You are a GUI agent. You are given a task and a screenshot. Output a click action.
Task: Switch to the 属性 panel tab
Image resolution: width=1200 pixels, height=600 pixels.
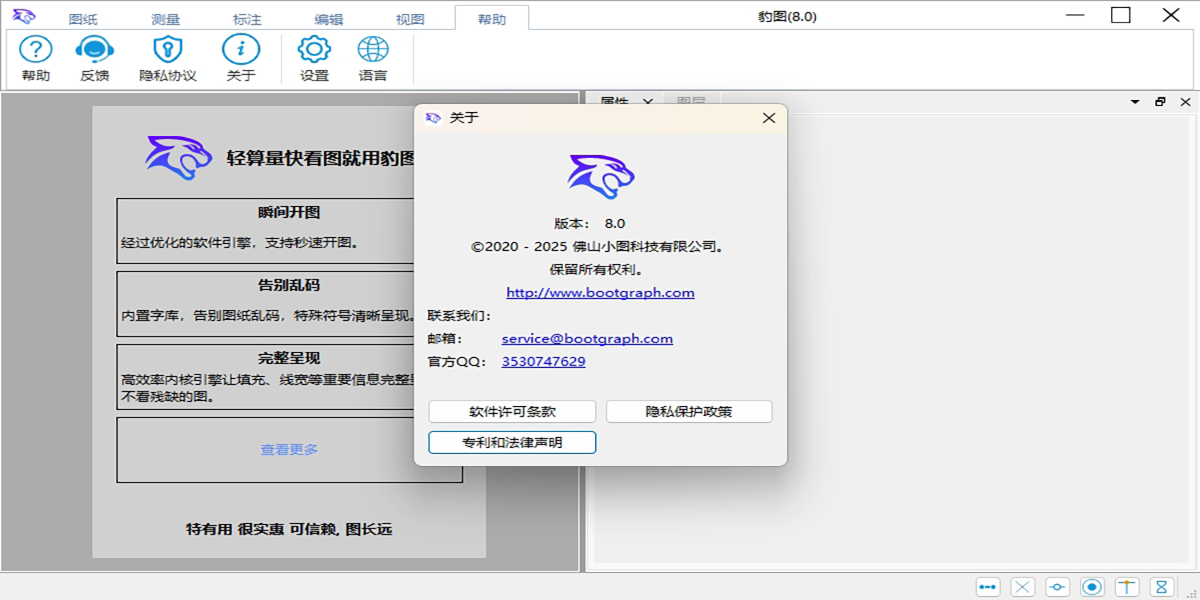pyautogui.click(x=614, y=102)
